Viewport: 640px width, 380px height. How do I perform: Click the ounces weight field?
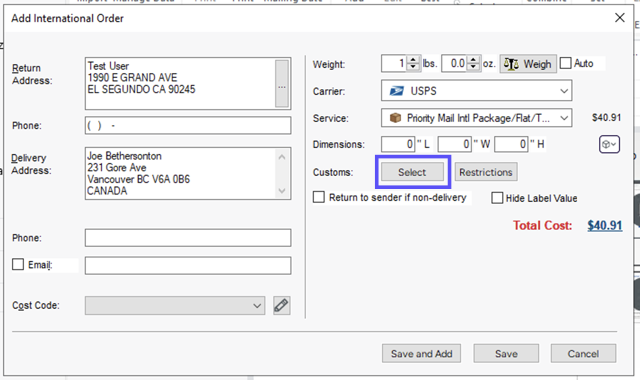click(455, 64)
